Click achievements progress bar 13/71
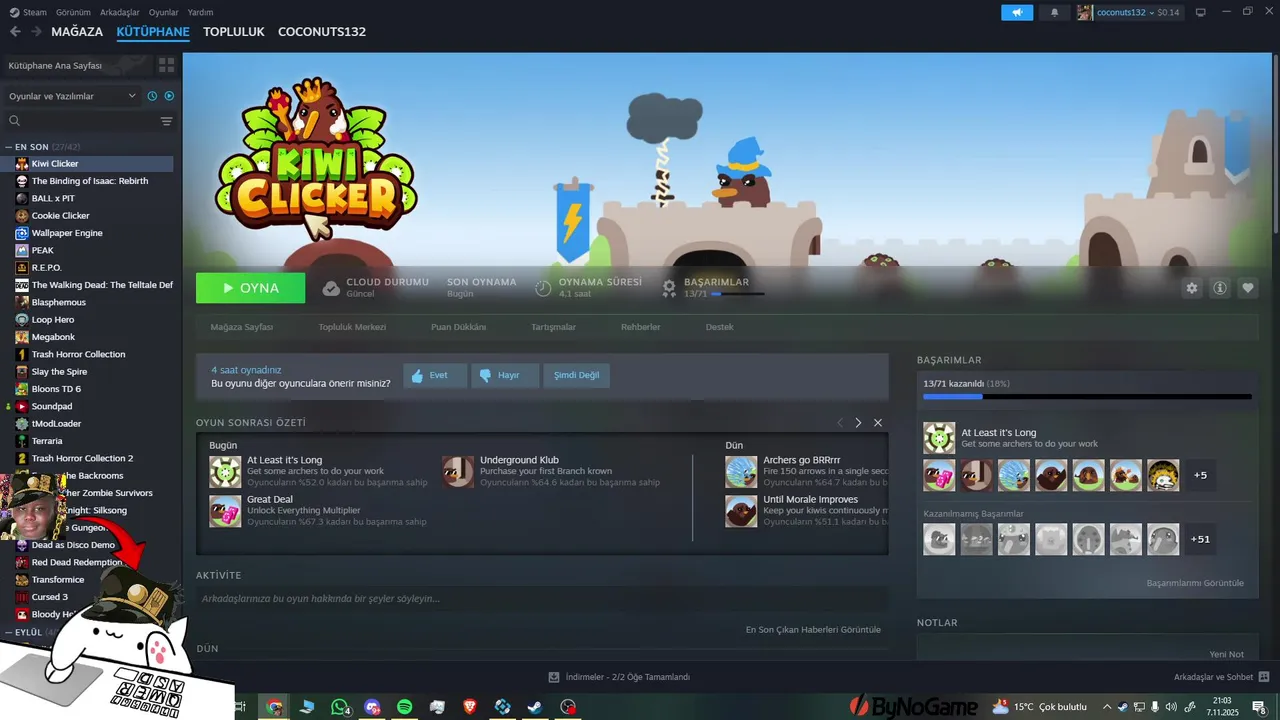1280x720 pixels. click(1087, 397)
